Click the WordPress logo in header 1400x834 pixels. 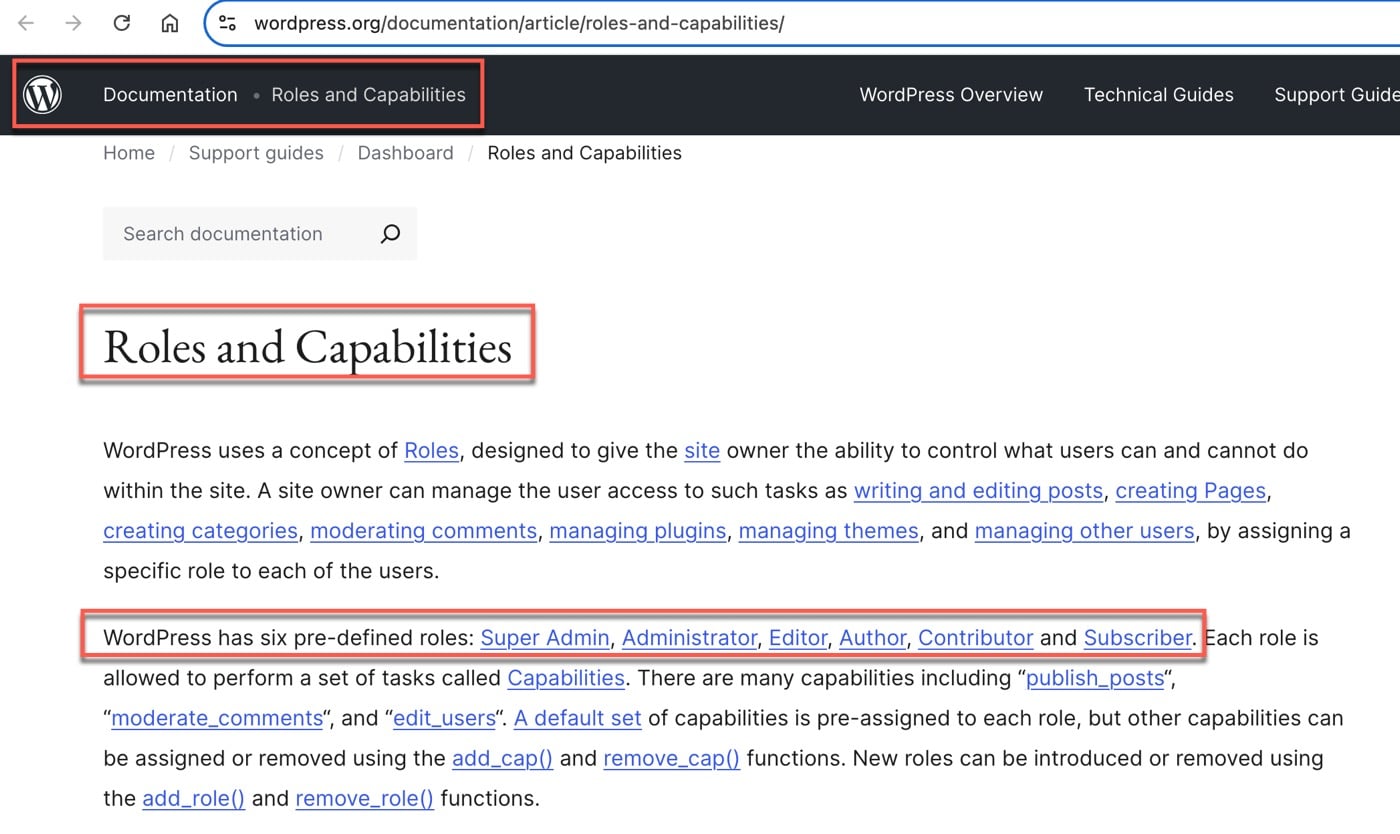point(42,95)
